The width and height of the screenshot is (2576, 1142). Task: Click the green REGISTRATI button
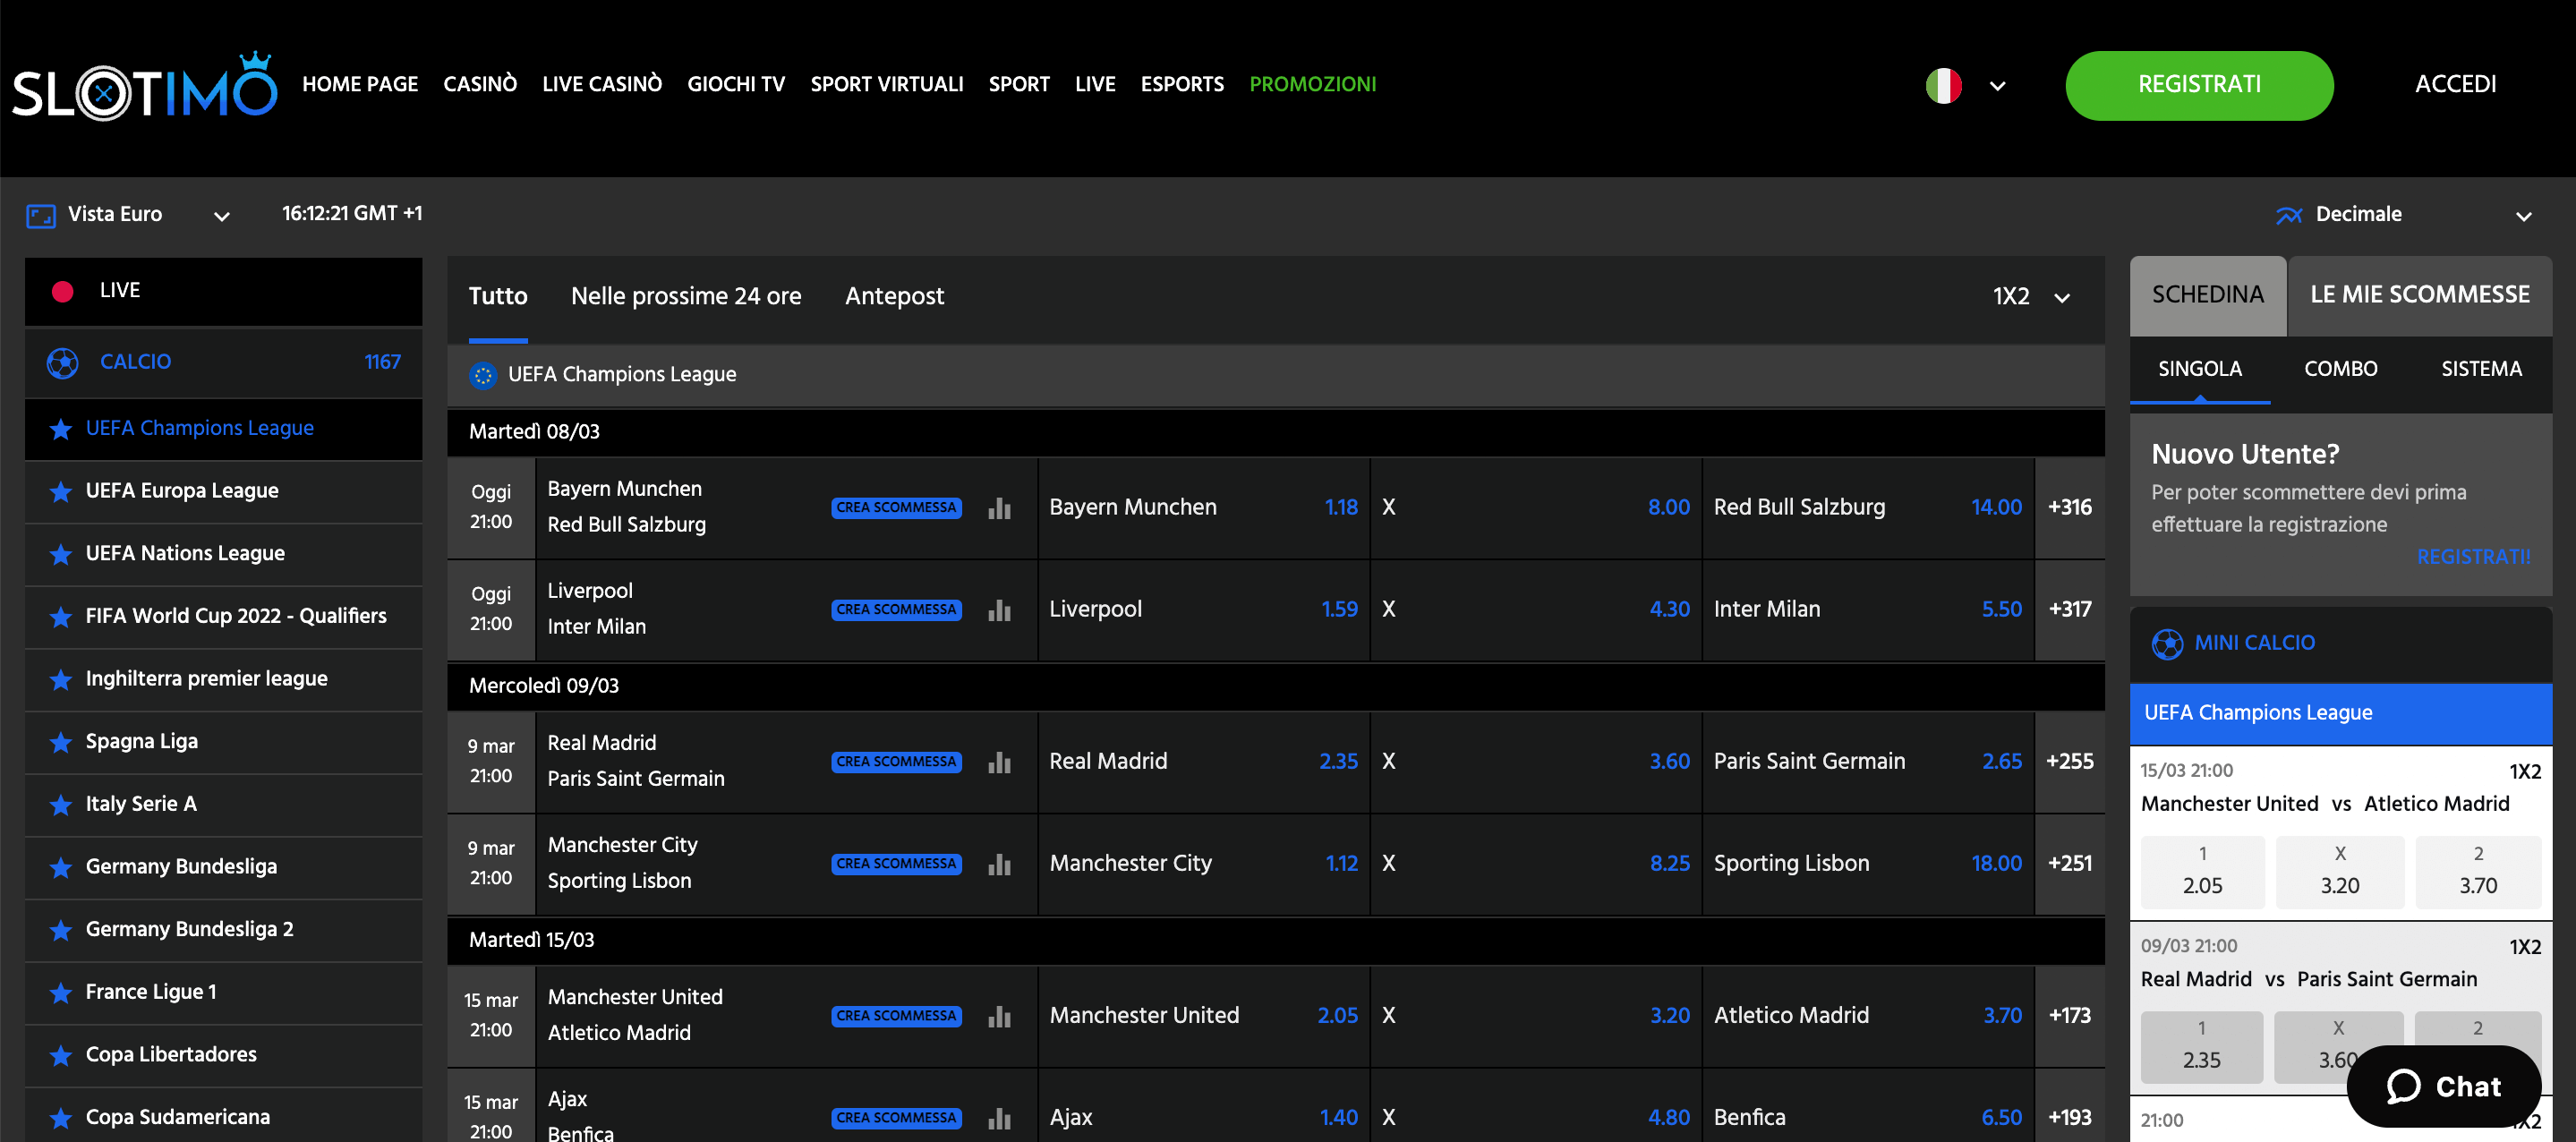click(2198, 85)
